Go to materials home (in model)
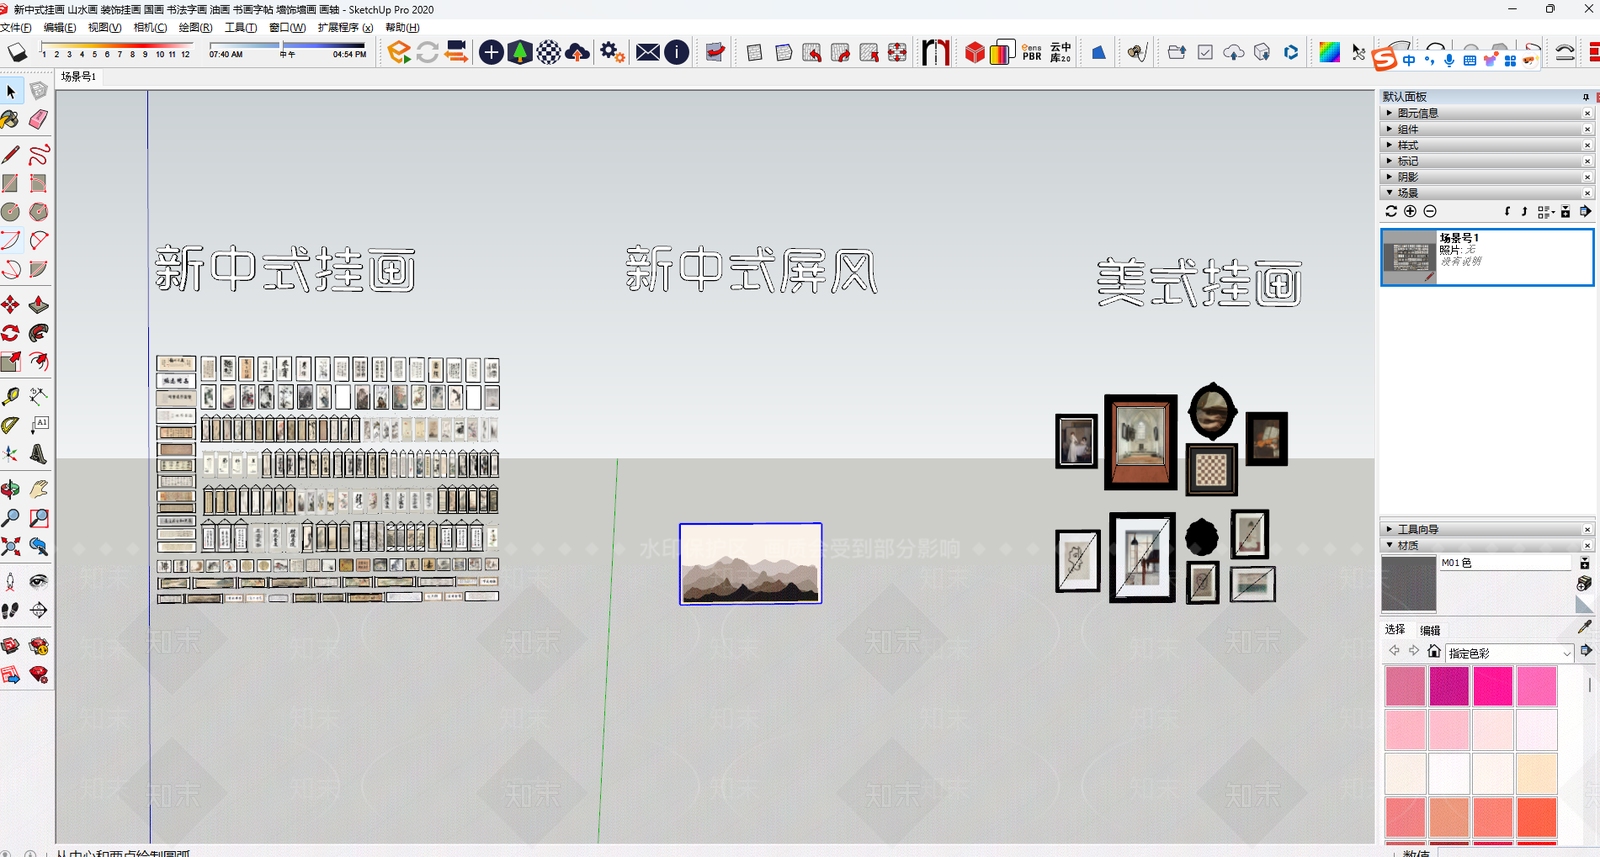The height and width of the screenshot is (857, 1600). 1434,651
